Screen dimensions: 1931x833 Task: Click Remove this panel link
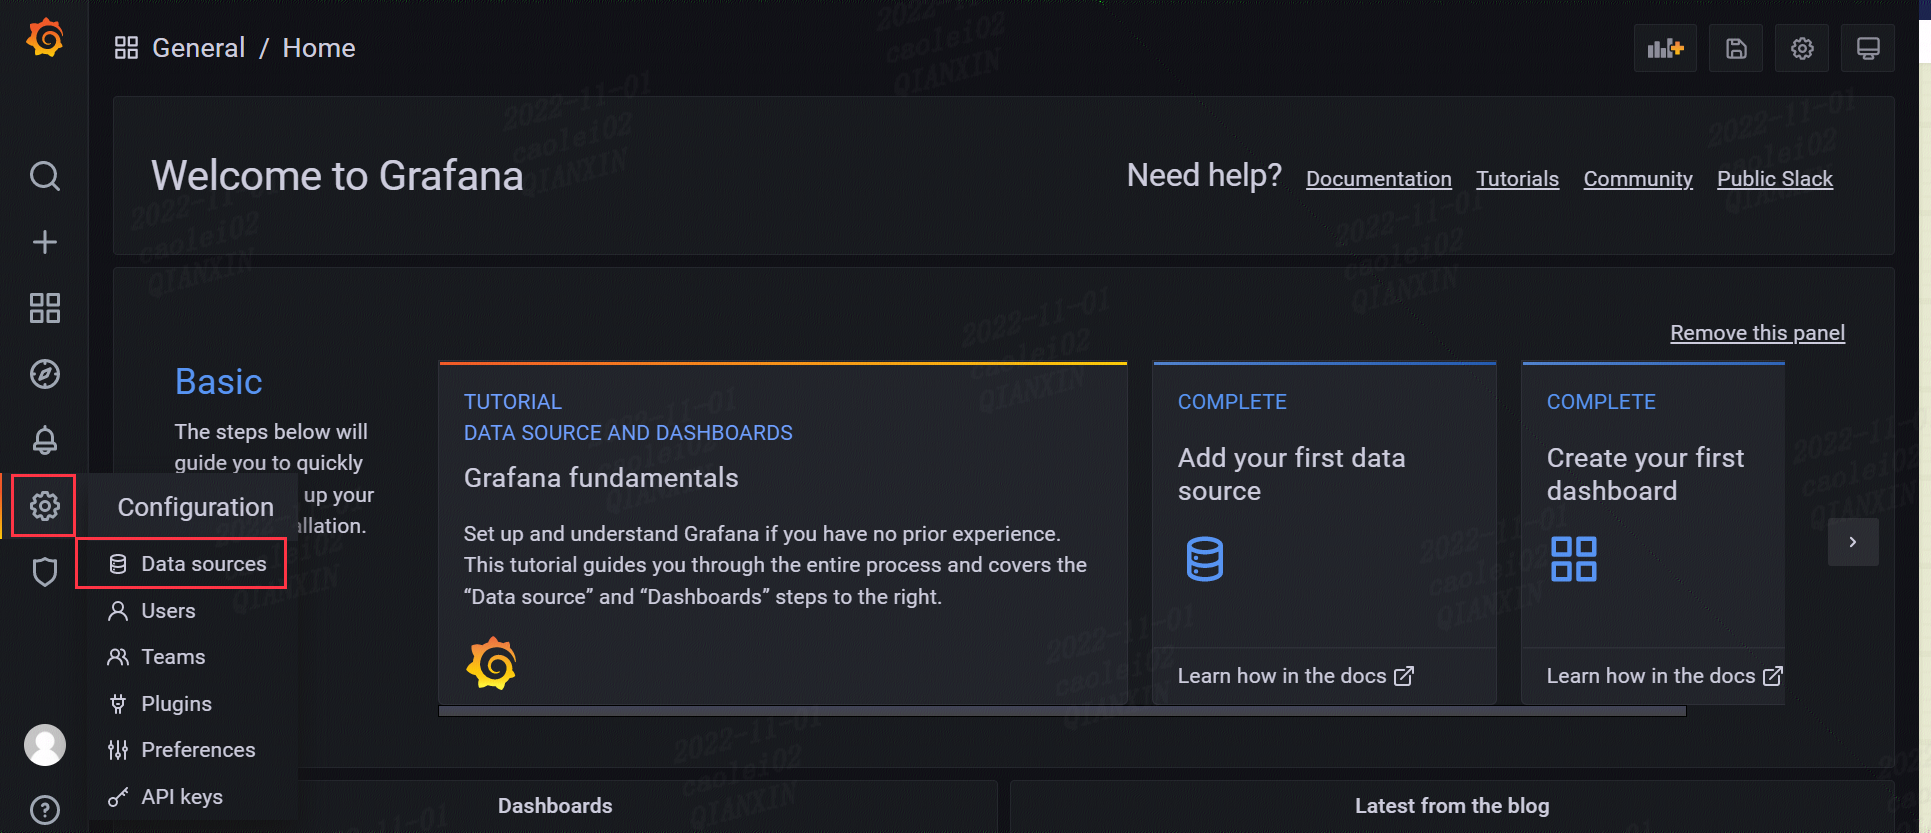pos(1757,333)
